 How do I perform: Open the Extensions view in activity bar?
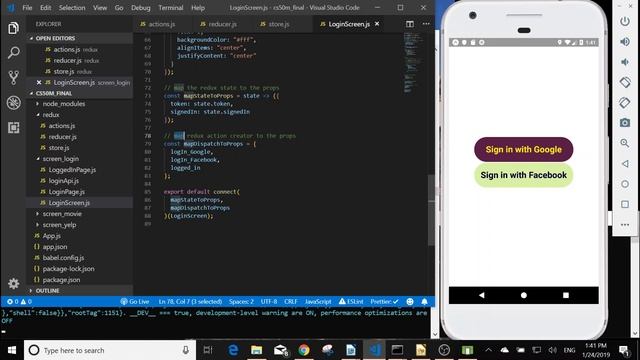(13, 128)
